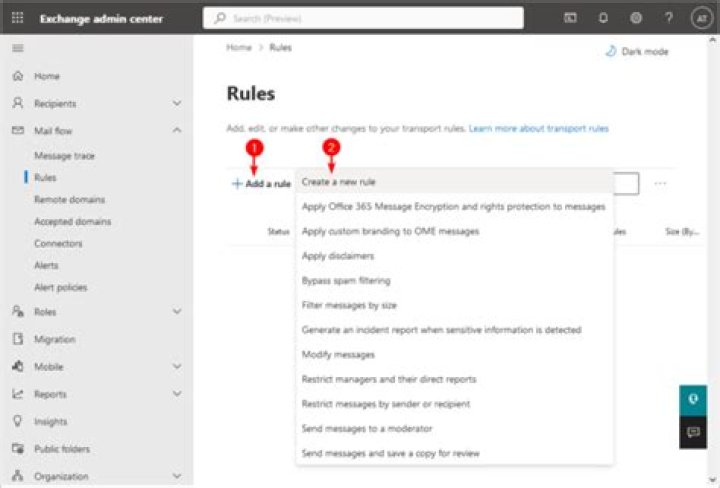Screen dimensions: 720x488
Task: Select Apply disclaimers
Action: point(455,256)
